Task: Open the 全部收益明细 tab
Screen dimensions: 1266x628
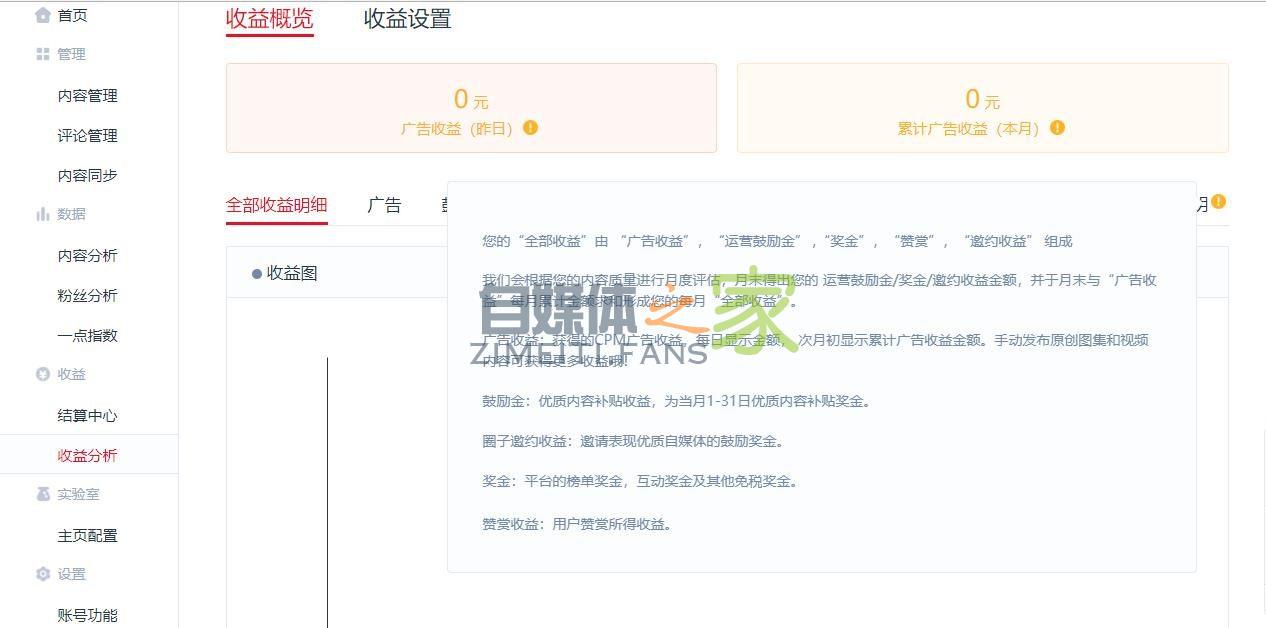Action: coord(276,205)
